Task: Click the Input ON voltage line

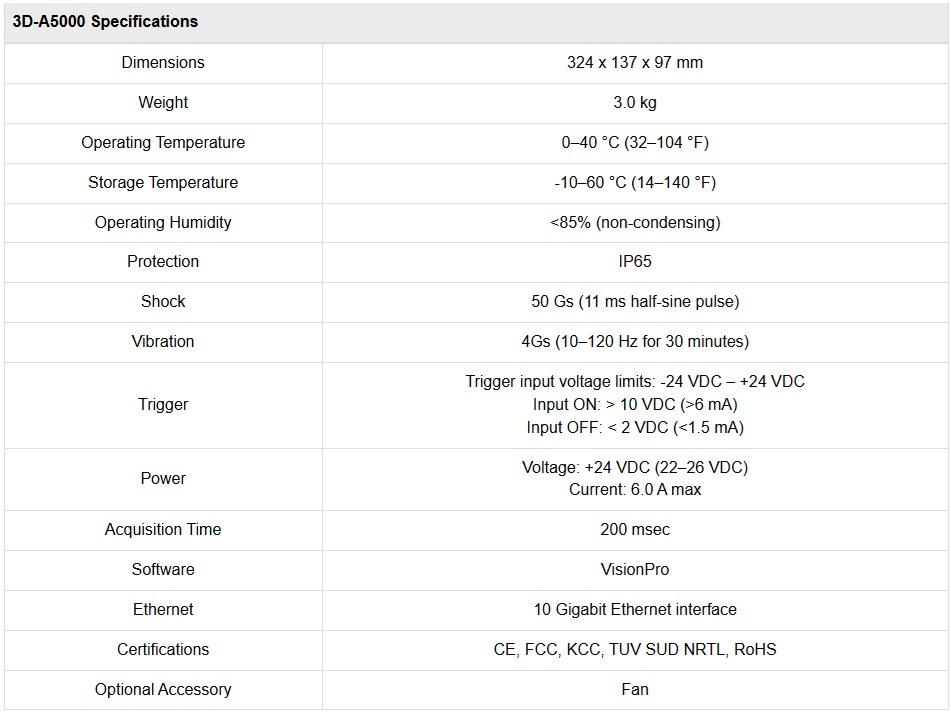Action: point(634,405)
